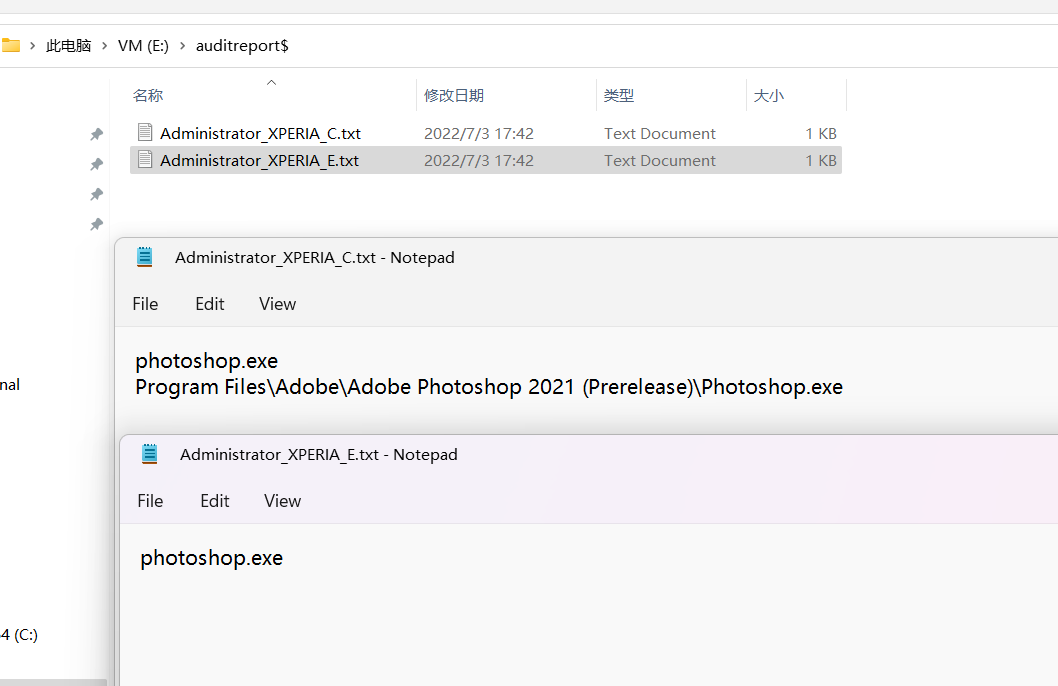Click the bottom pin icon in the sidebar
The image size is (1058, 686).
tap(96, 224)
